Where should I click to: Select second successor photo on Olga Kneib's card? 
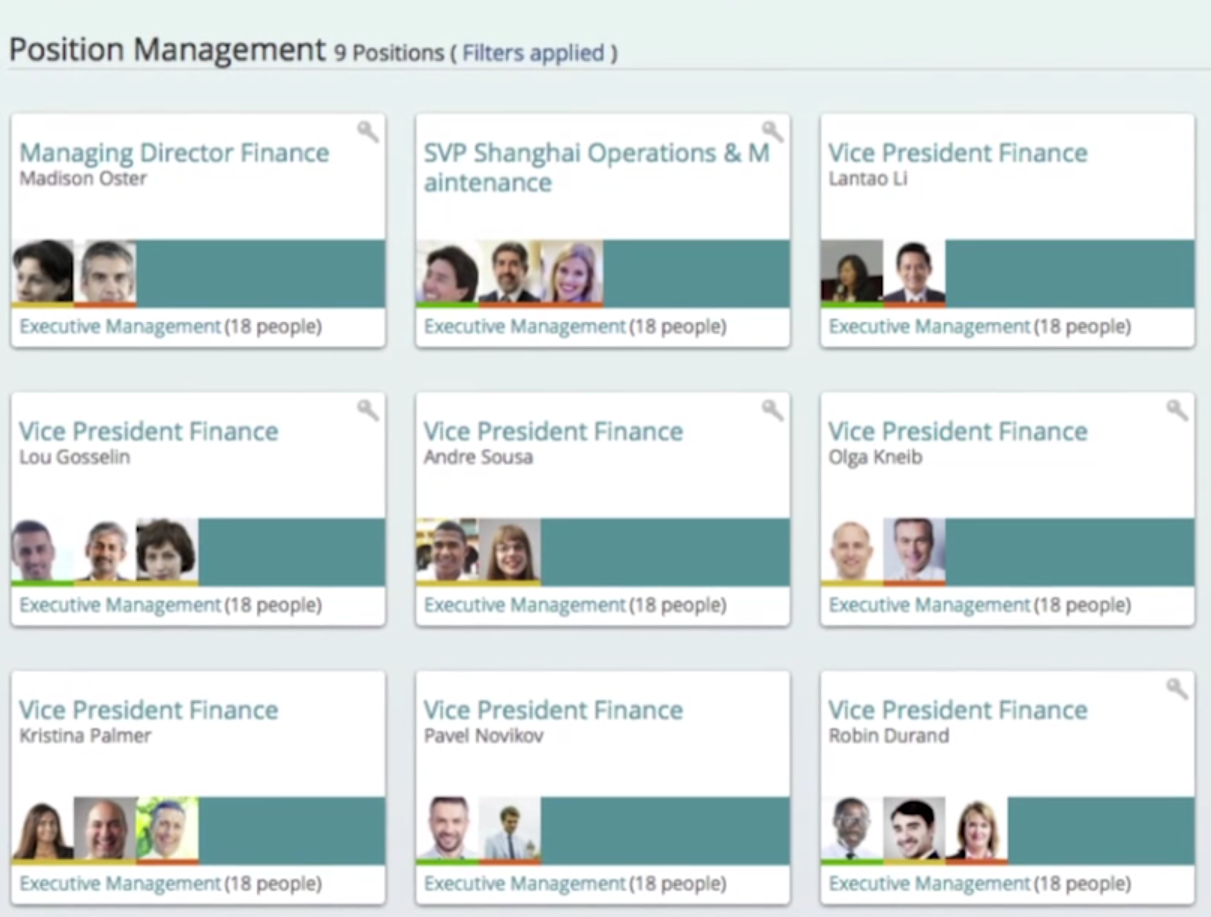(914, 550)
